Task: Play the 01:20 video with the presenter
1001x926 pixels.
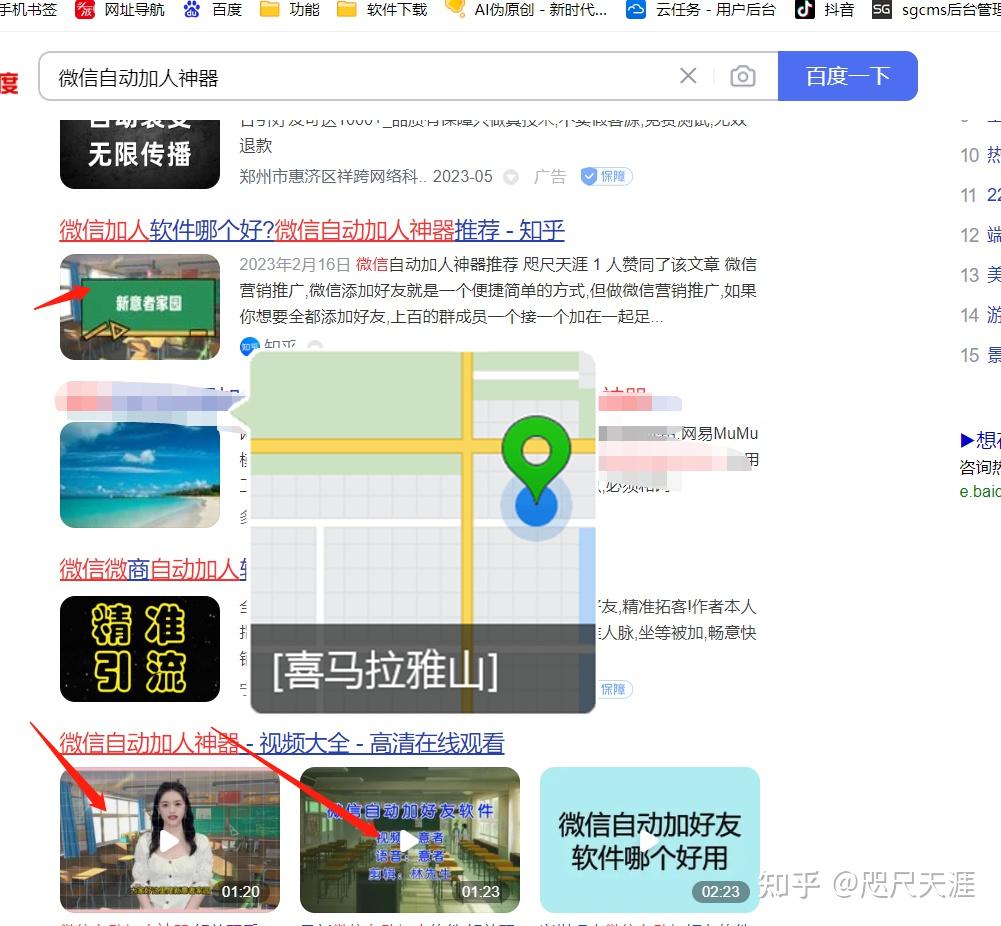Action: (170, 840)
